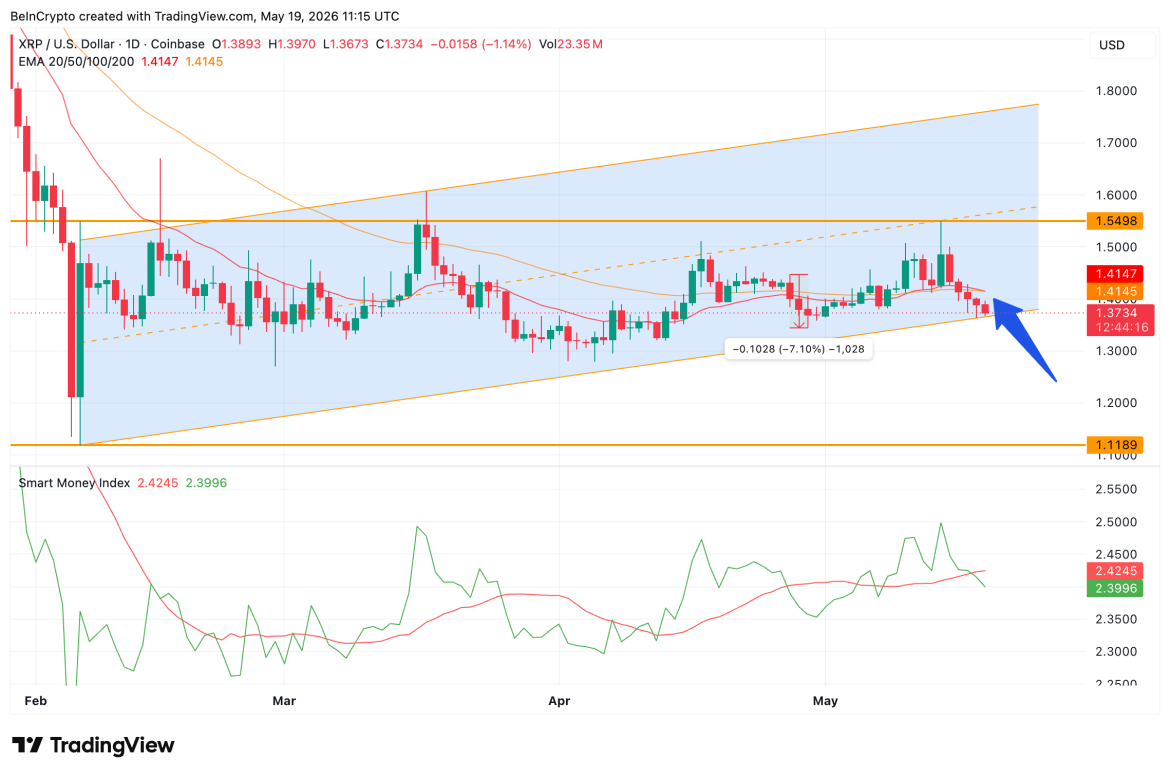The width and height of the screenshot is (1170, 776).
Task: Click the Feb date label on time axis
Action: coord(36,701)
